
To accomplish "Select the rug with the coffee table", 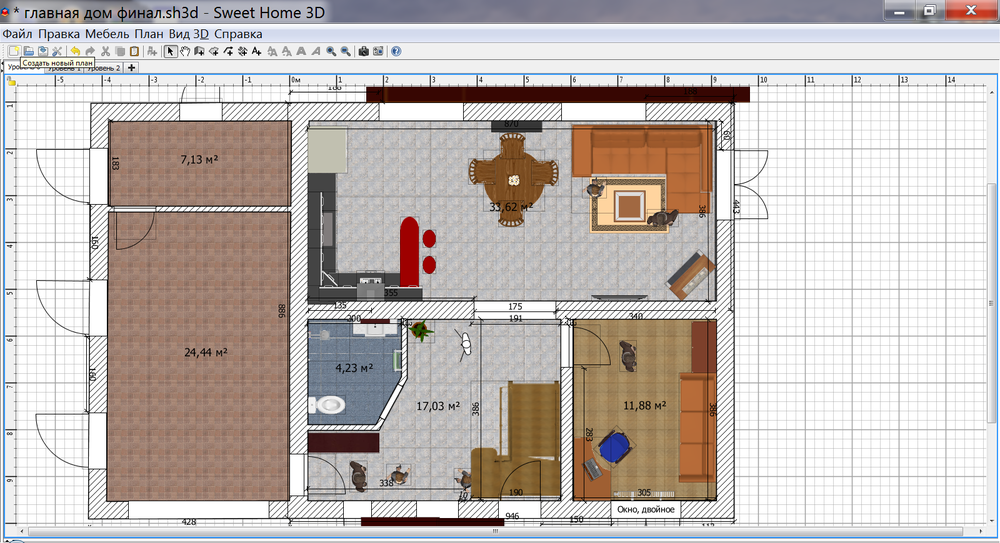I will coord(628,205).
